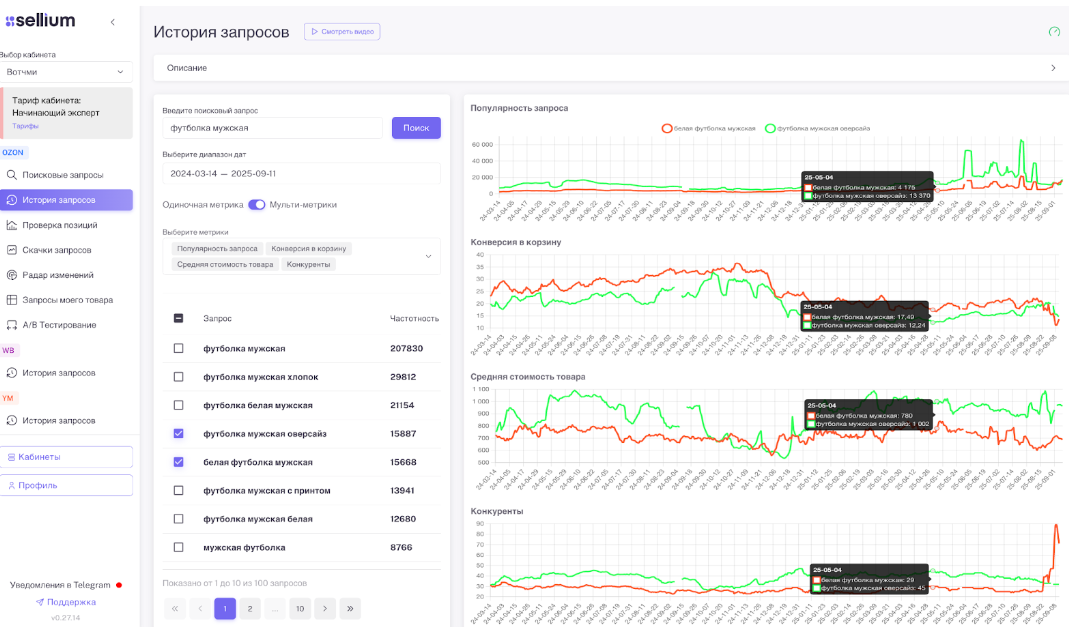
Task: Open Скачки запросов sidebar icon item
Action: coord(12,250)
